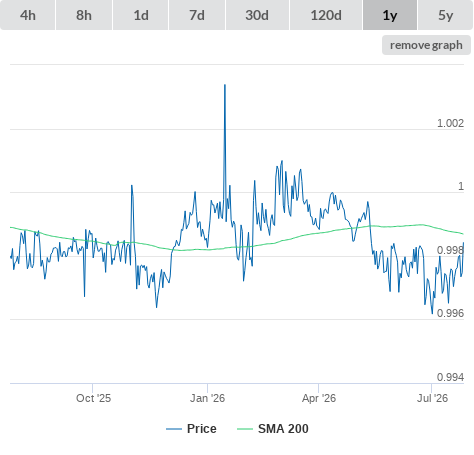Click the Jul '26 axis tick label
The height and width of the screenshot is (455, 474).
(x=432, y=398)
